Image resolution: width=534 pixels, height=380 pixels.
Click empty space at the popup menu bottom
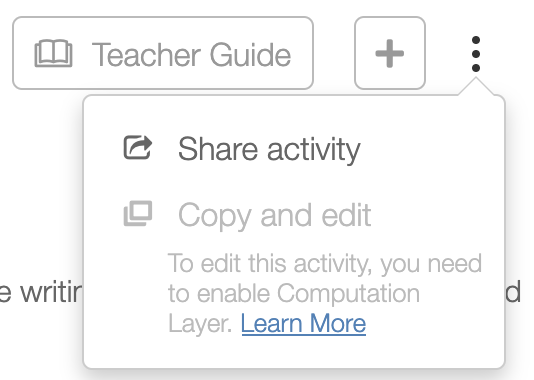(294, 352)
